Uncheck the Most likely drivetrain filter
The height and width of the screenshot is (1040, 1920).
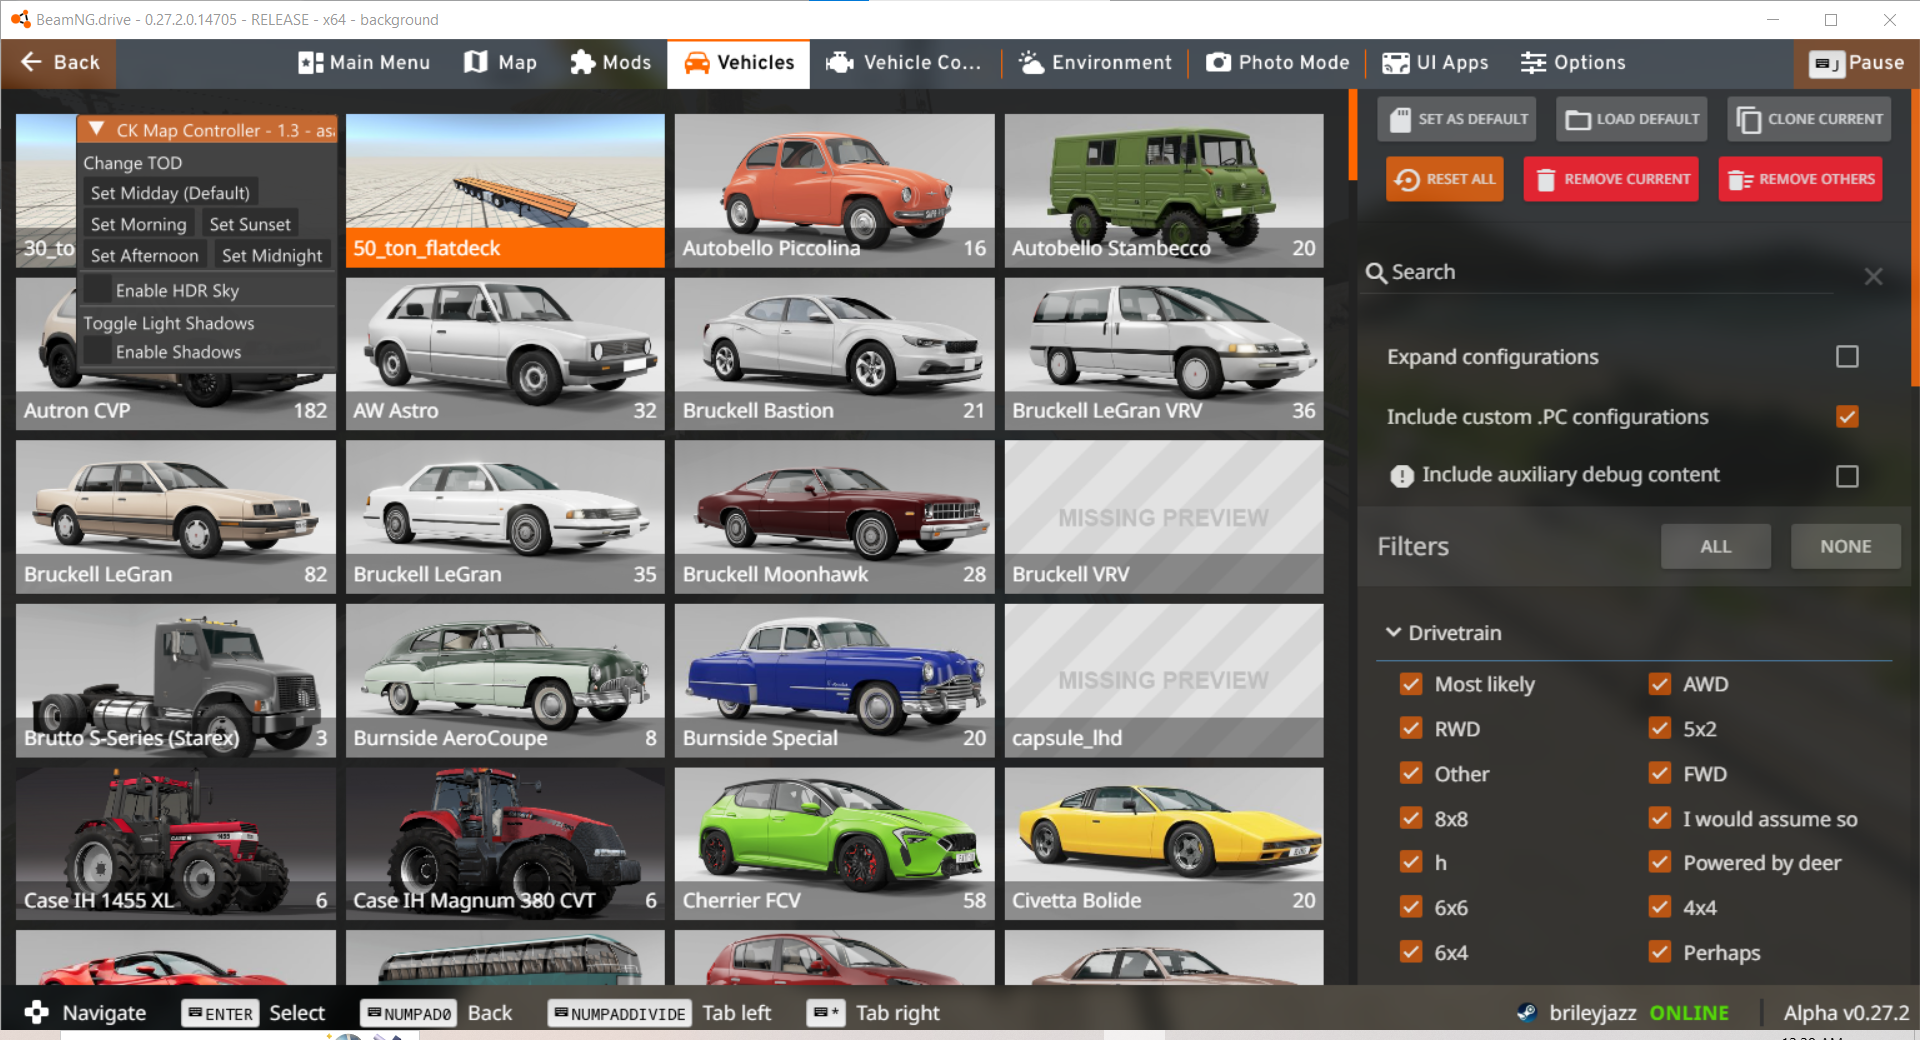(1411, 684)
